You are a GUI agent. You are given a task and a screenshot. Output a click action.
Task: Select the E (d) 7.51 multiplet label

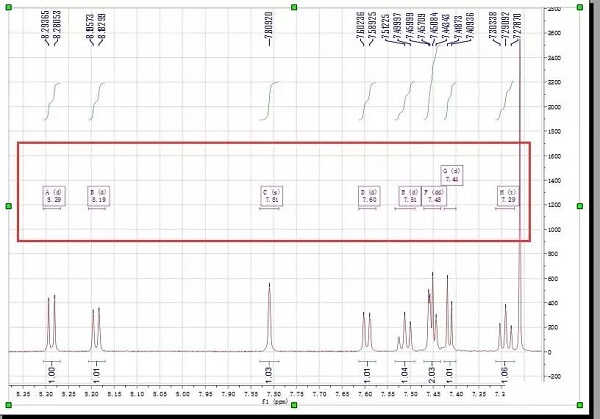click(408, 196)
